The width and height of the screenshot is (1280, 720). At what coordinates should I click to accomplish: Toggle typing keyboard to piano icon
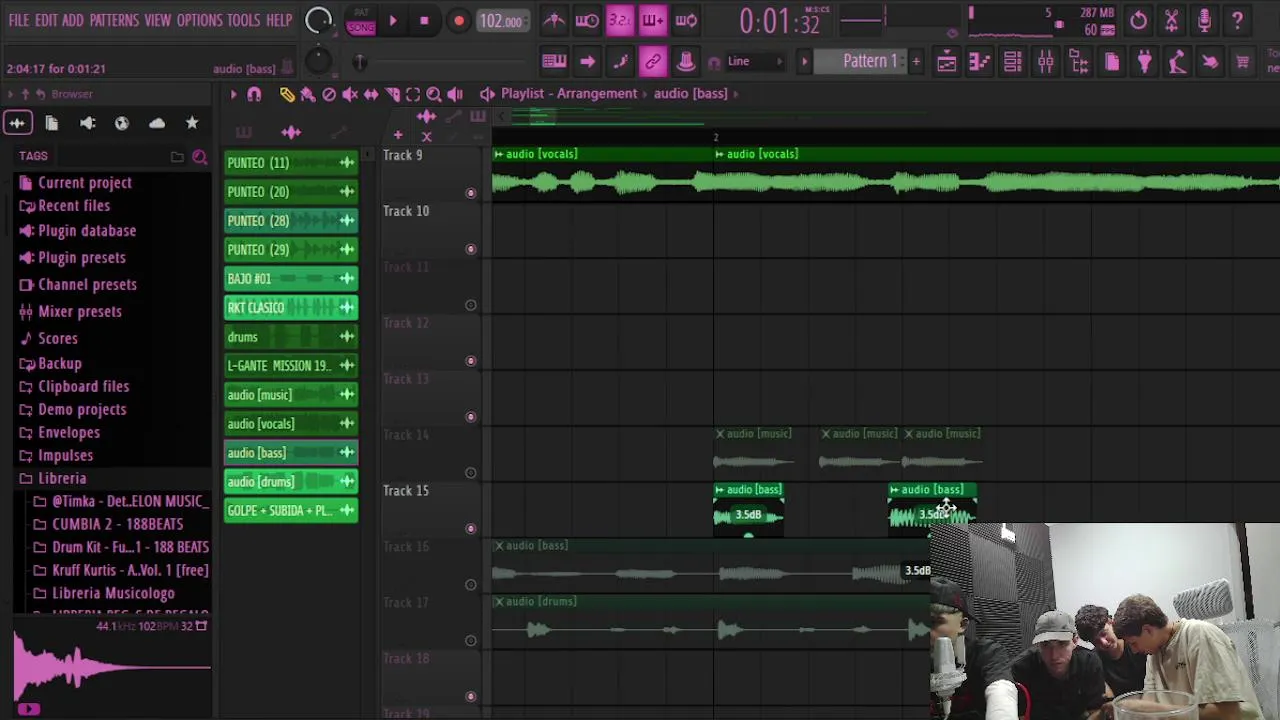tap(553, 62)
